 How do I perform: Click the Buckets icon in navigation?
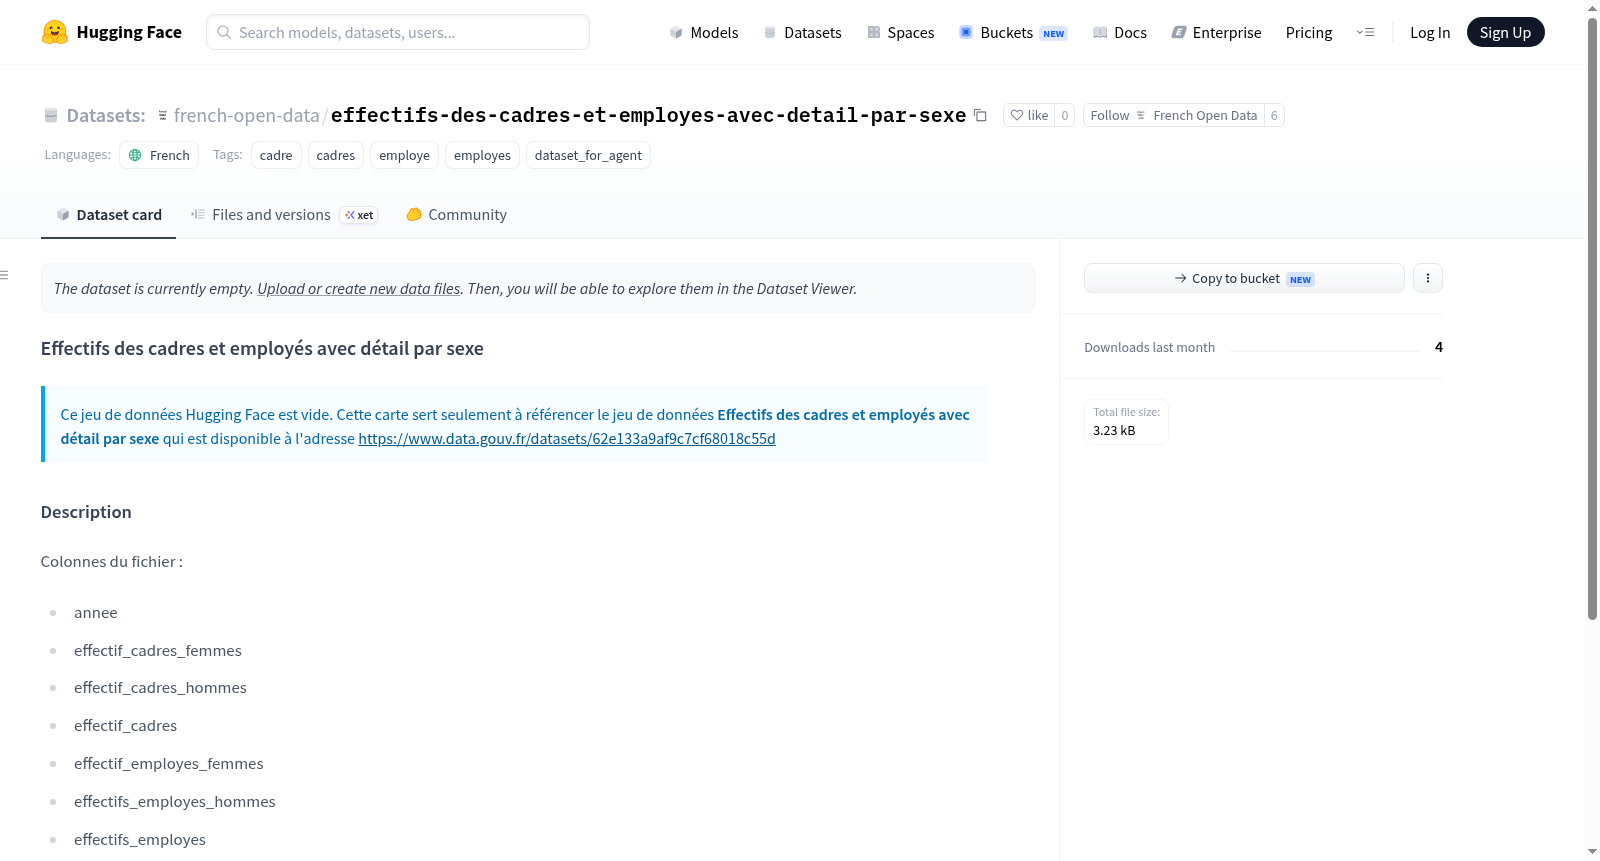click(x=966, y=32)
